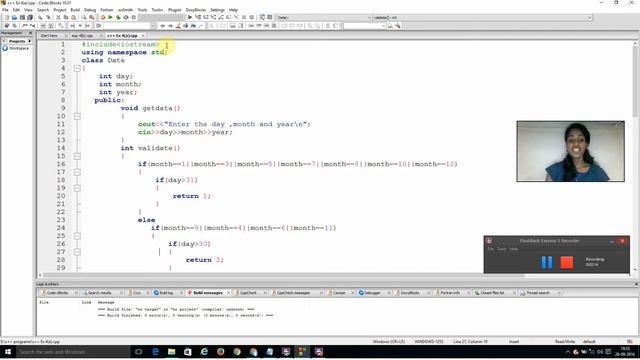Click the Abort build icon

pyautogui.click(x=133, y=18)
